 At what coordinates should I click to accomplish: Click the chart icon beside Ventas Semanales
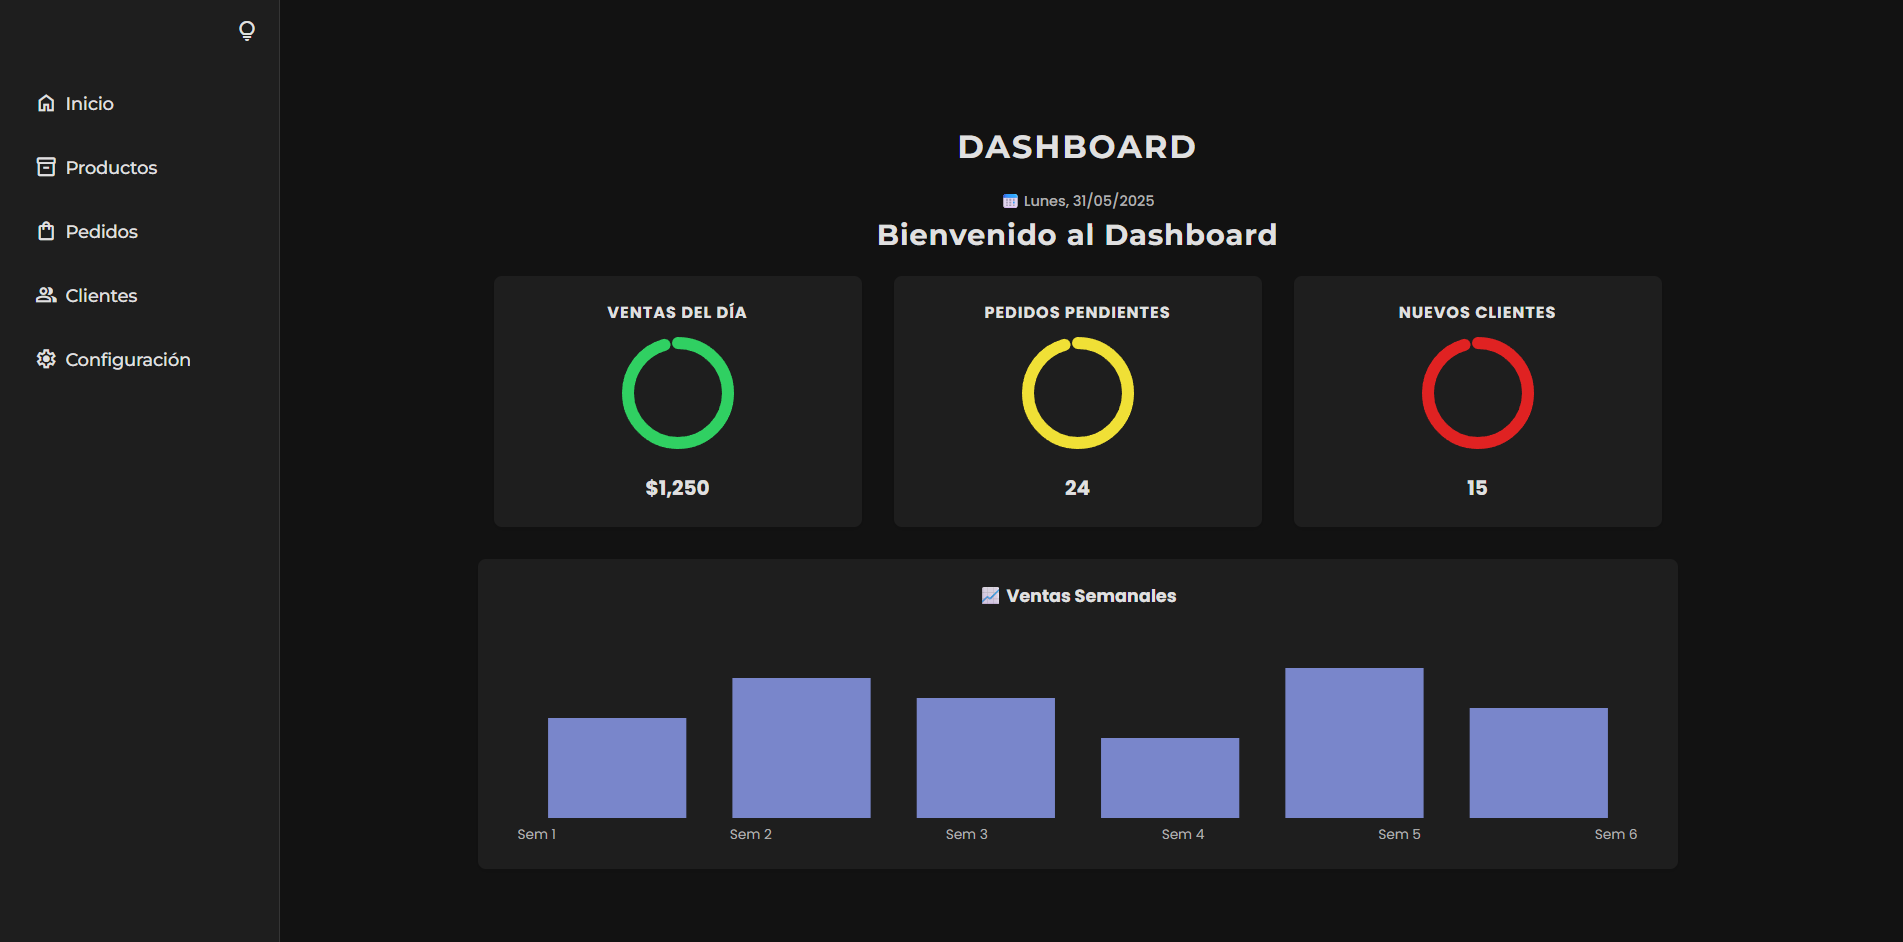click(990, 596)
